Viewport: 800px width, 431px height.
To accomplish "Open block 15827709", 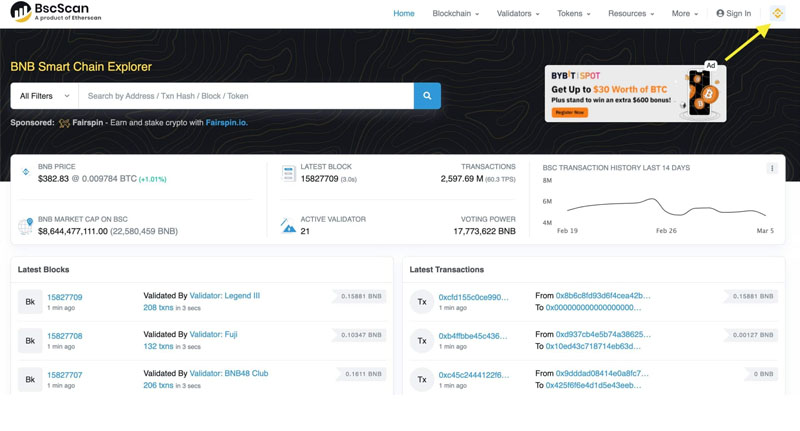I will coord(65,297).
